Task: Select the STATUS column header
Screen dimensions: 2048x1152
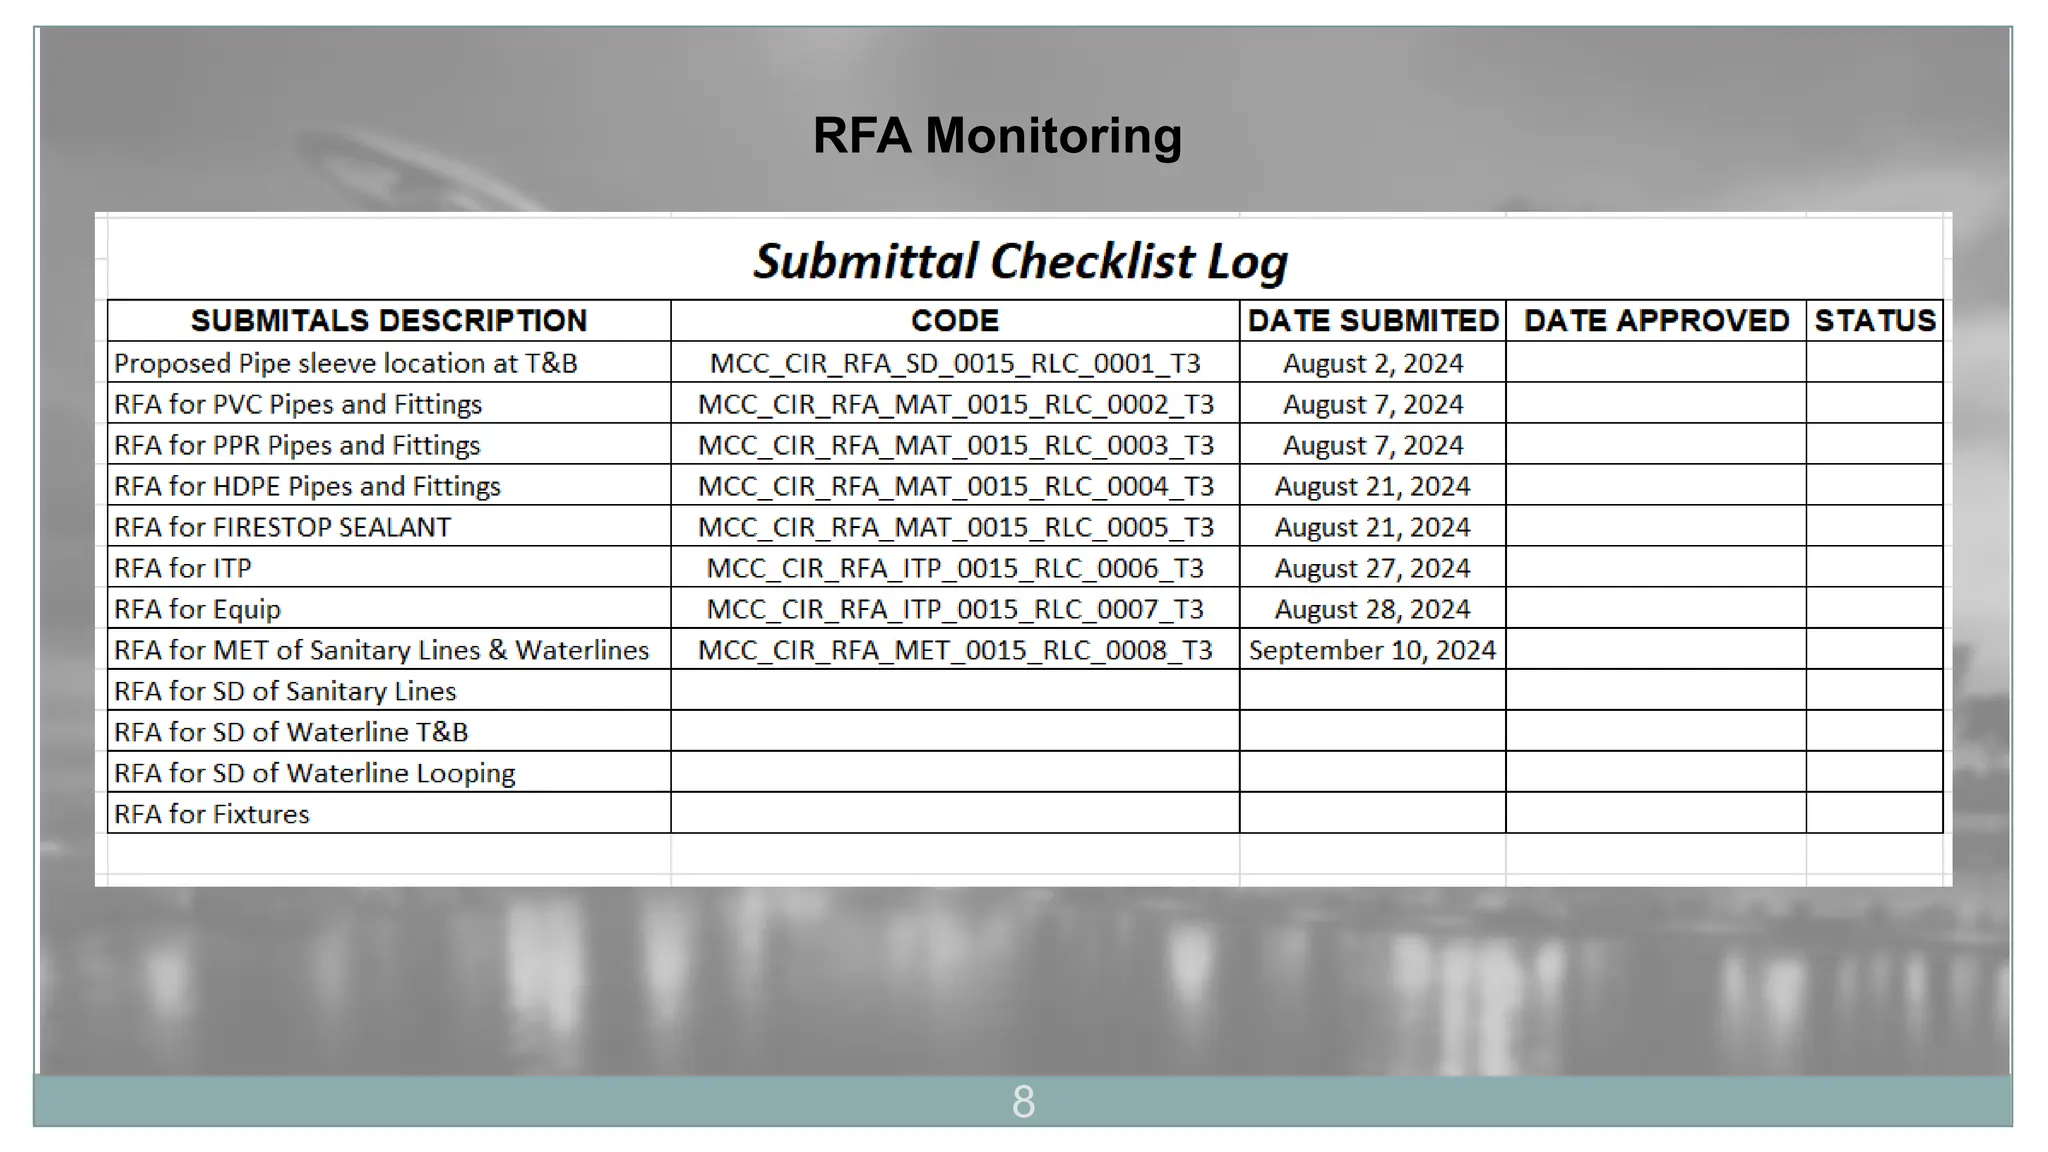Action: [x=1874, y=320]
